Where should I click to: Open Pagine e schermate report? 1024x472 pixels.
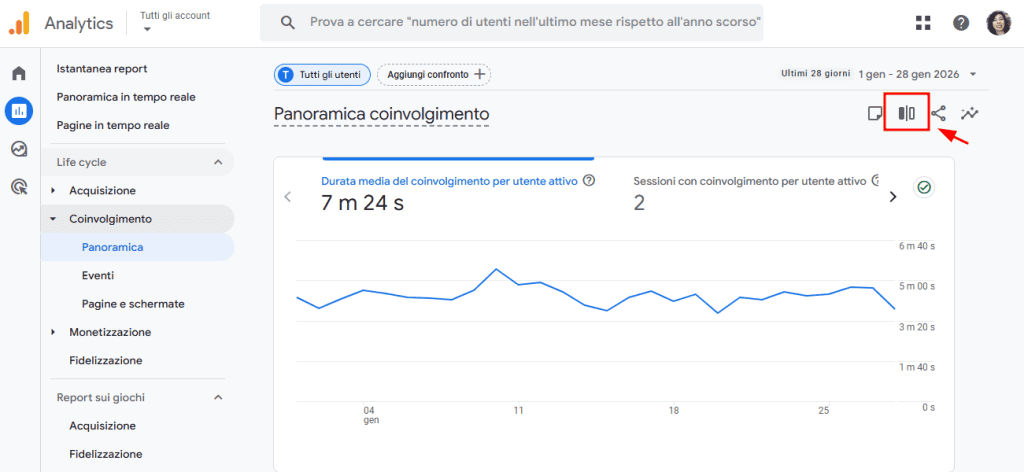tap(133, 304)
